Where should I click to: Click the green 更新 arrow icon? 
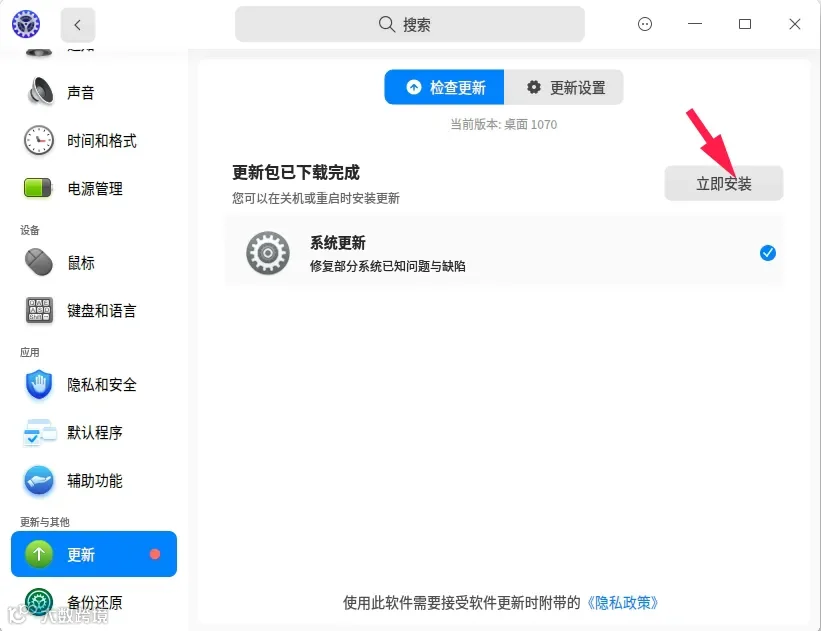click(39, 554)
